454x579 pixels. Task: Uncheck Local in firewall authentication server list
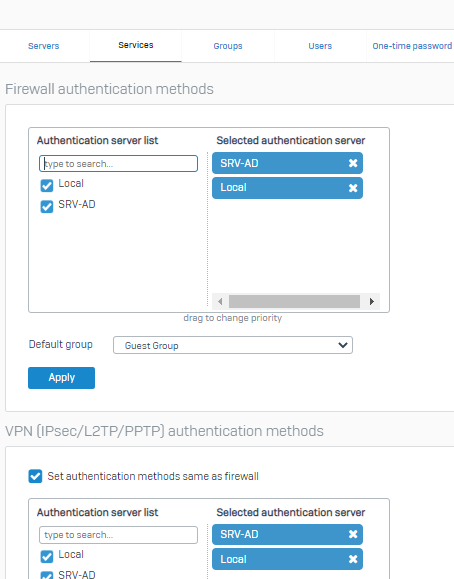pyautogui.click(x=47, y=185)
